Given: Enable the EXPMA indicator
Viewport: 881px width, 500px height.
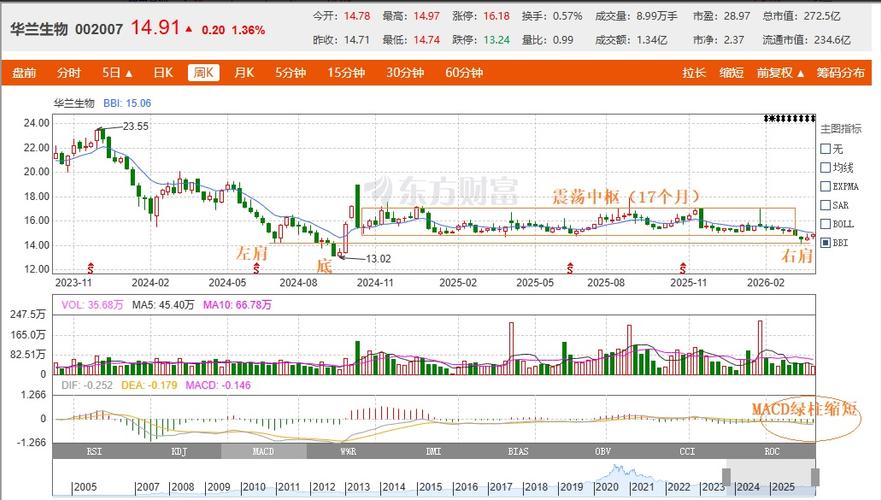Looking at the screenshot, I should click(x=825, y=187).
